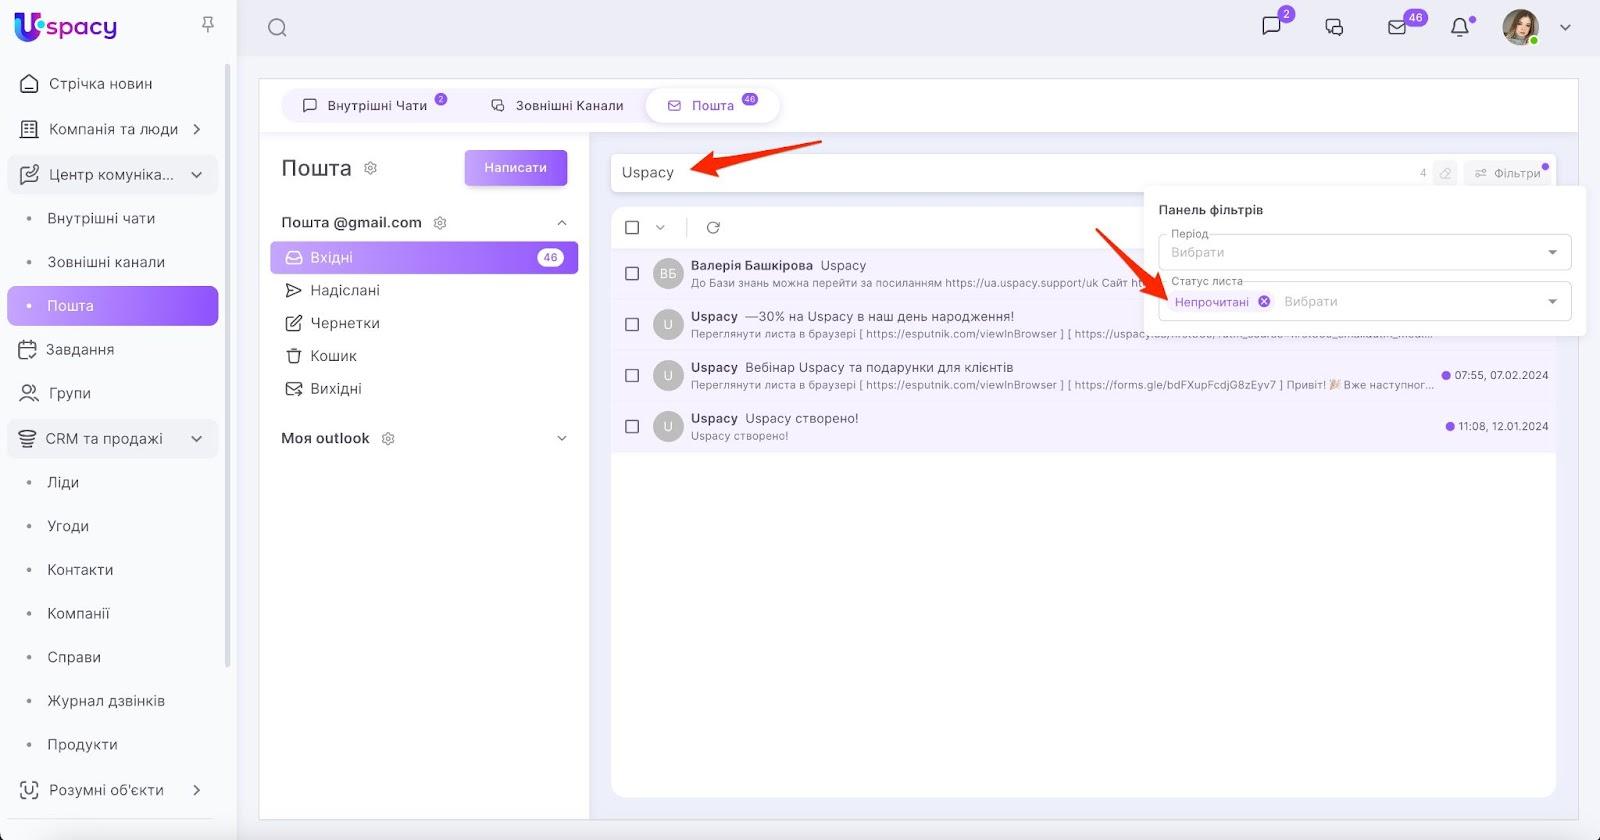Open the Період dropdown in filter panel

tap(1364, 252)
